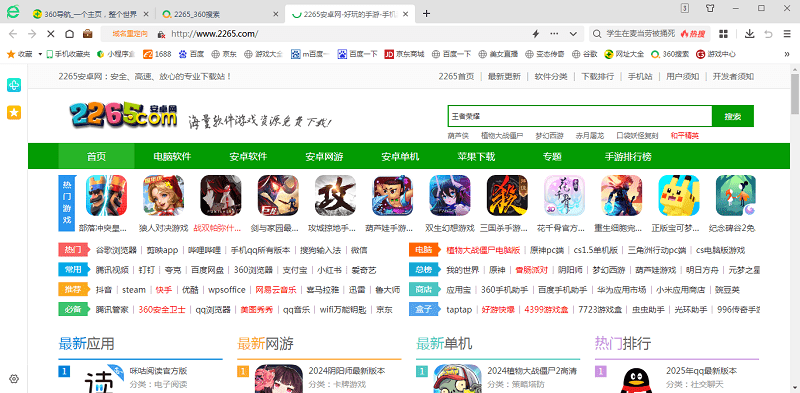Viewport: 800px width, 393px height.
Task: Open a new tab with the plus button
Action: [x=427, y=14]
